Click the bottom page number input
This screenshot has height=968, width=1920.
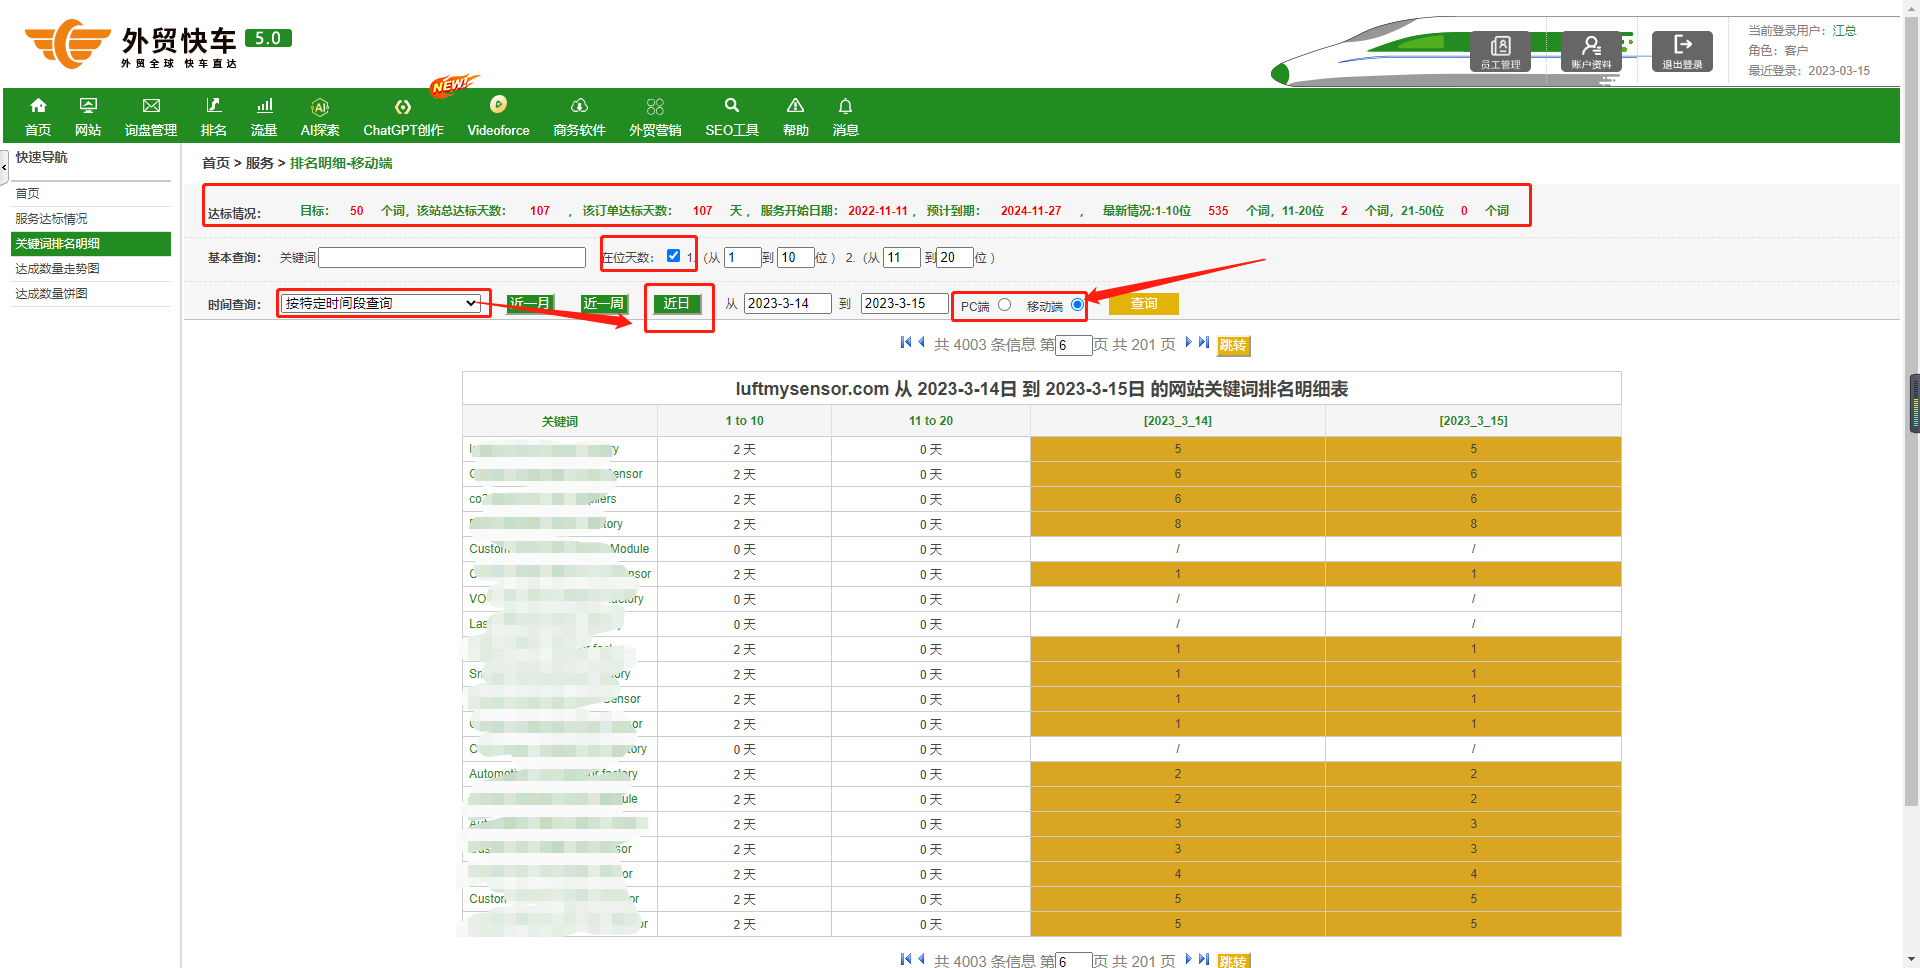coord(1074,961)
